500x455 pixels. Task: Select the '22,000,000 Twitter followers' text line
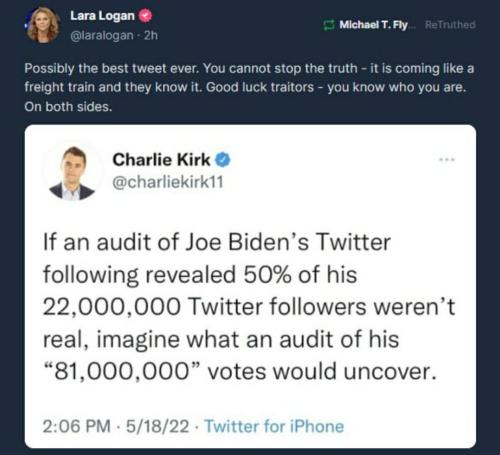pos(249,307)
